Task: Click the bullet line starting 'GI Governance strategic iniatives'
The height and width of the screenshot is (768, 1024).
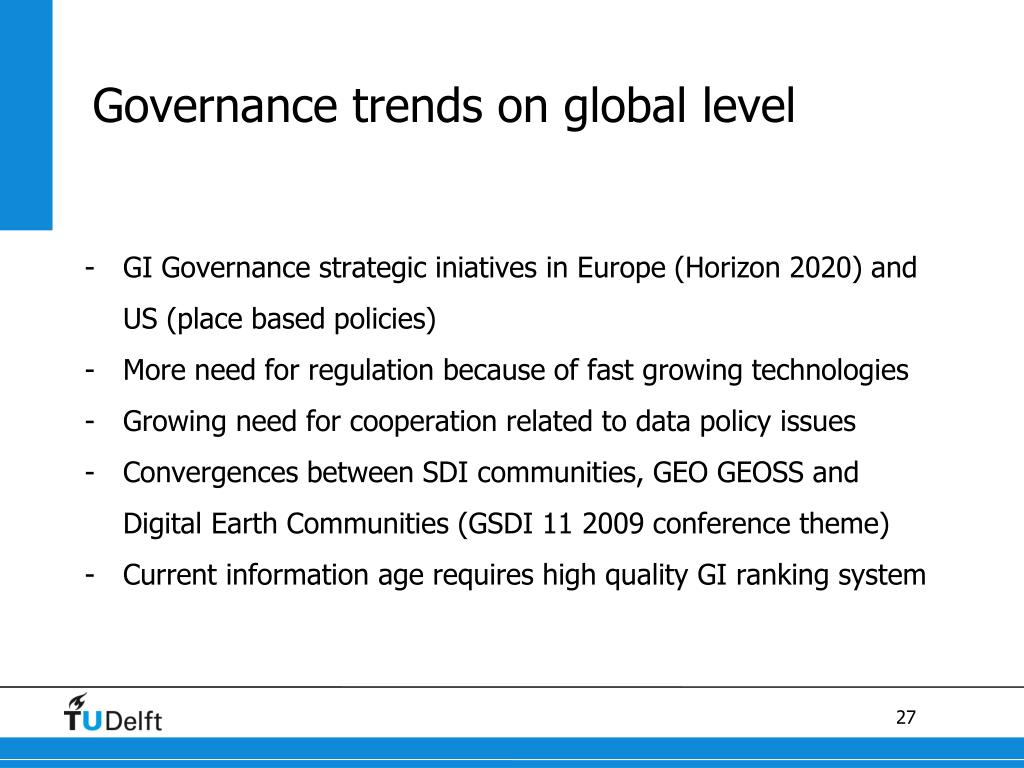Action: click(520, 268)
